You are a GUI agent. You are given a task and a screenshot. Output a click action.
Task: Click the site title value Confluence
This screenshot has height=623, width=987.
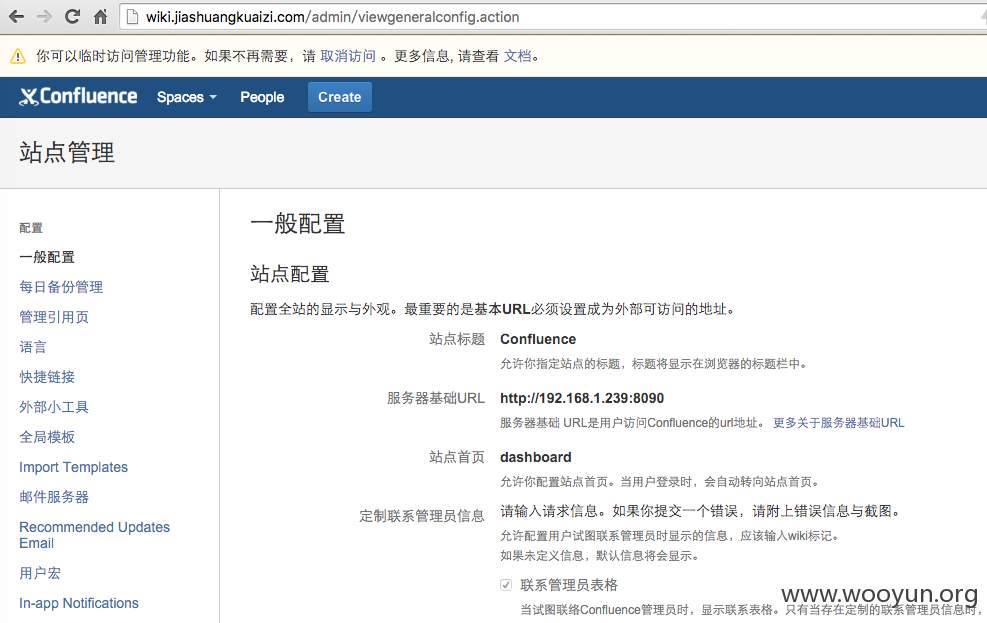538,339
